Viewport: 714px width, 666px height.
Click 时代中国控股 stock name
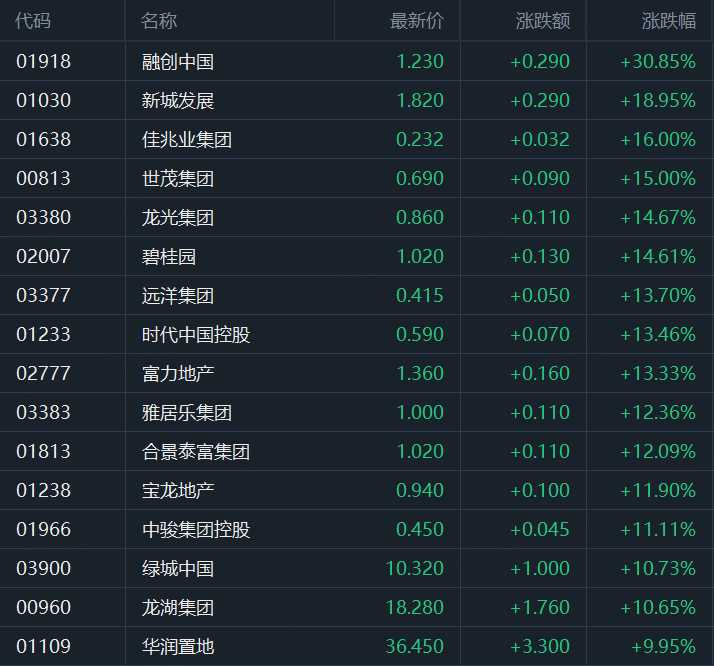pos(196,335)
